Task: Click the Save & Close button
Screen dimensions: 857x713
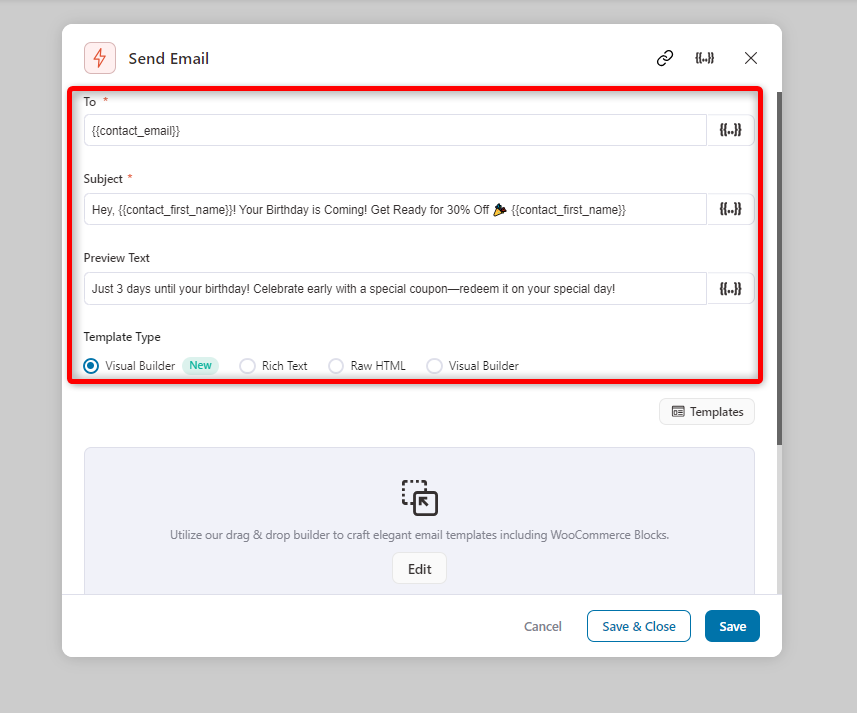Action: pos(638,626)
